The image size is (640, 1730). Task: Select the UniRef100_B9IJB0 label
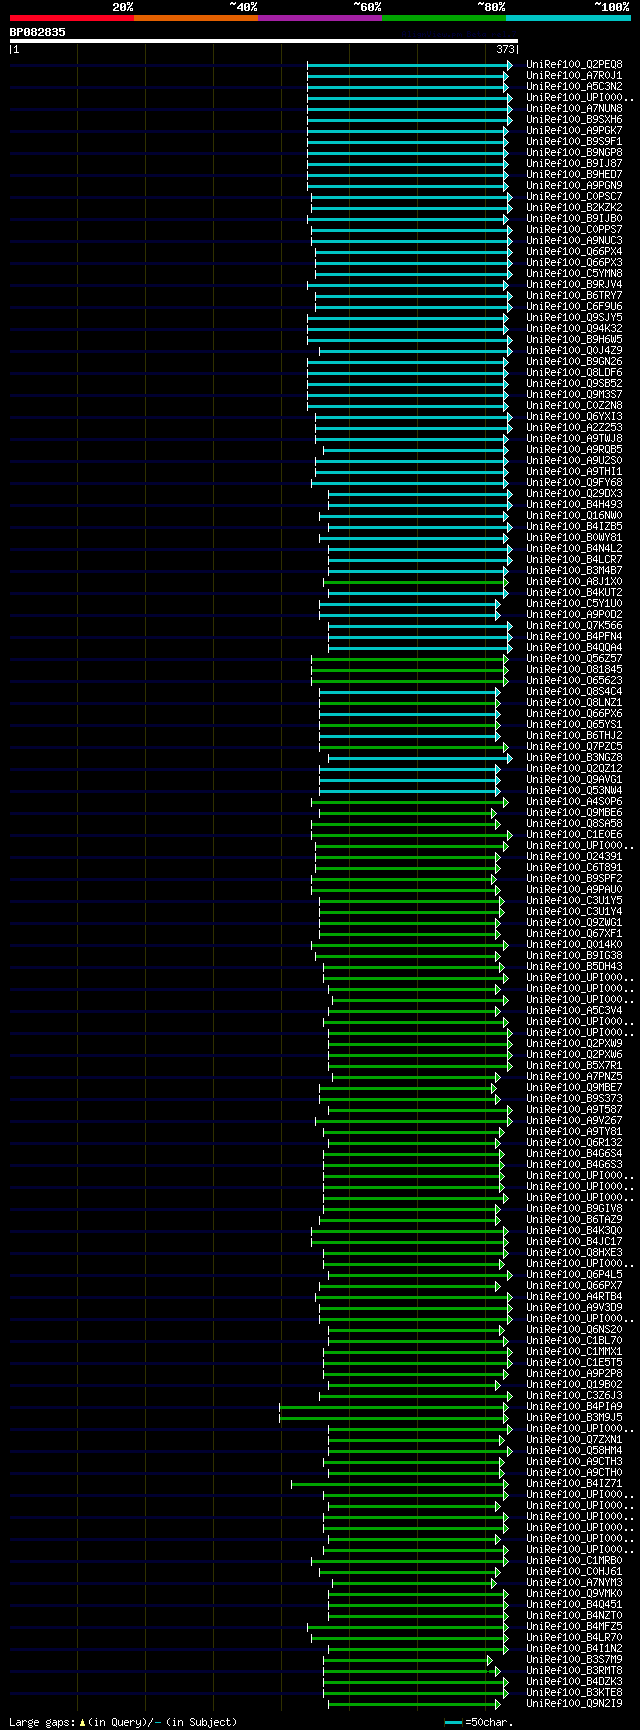(574, 219)
